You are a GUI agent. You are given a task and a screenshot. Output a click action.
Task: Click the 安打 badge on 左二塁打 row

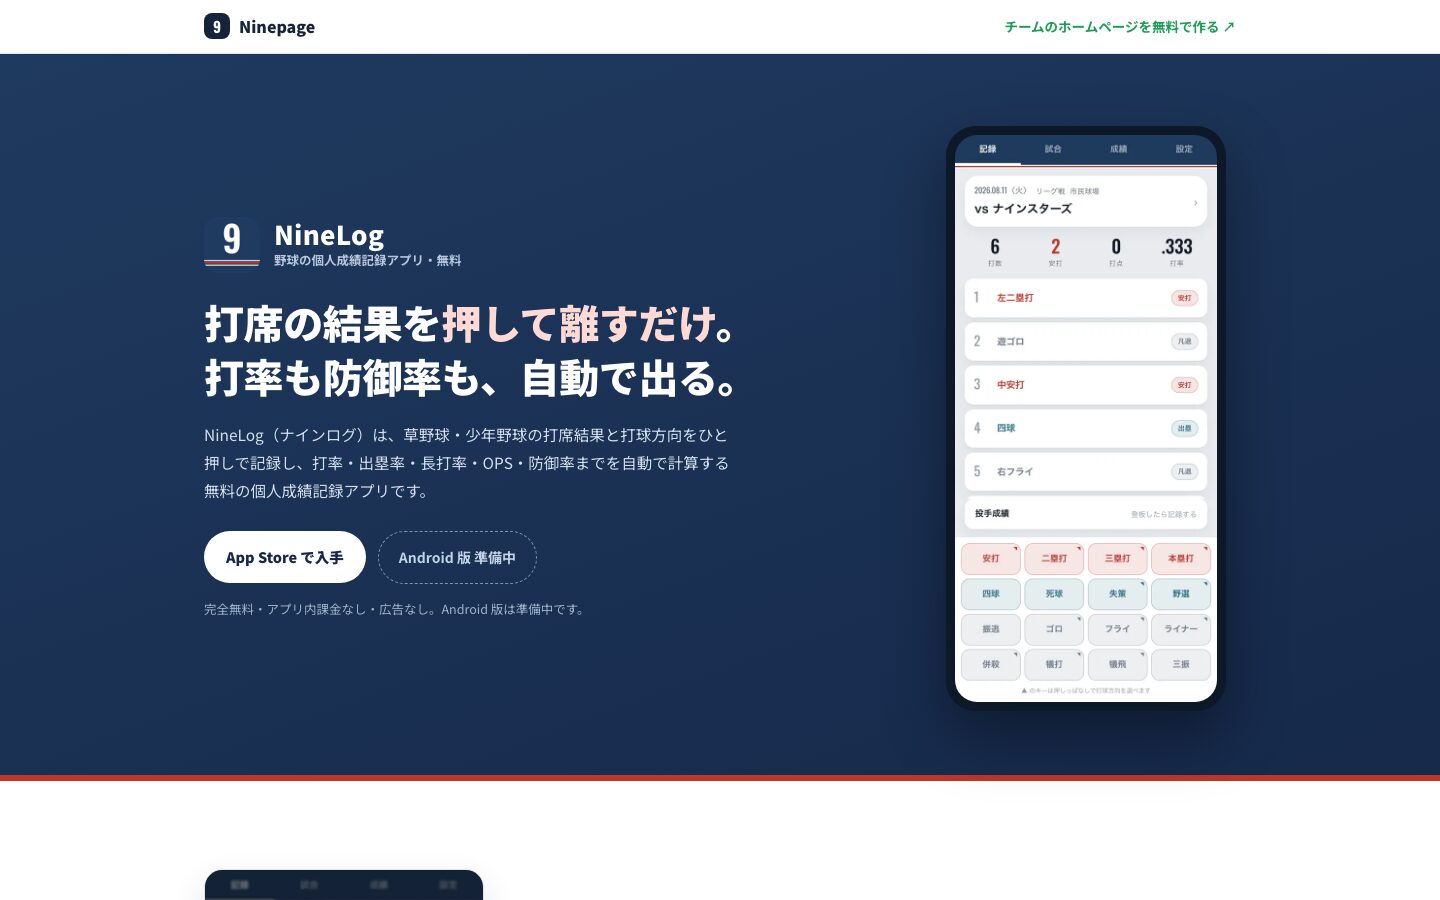point(1184,298)
